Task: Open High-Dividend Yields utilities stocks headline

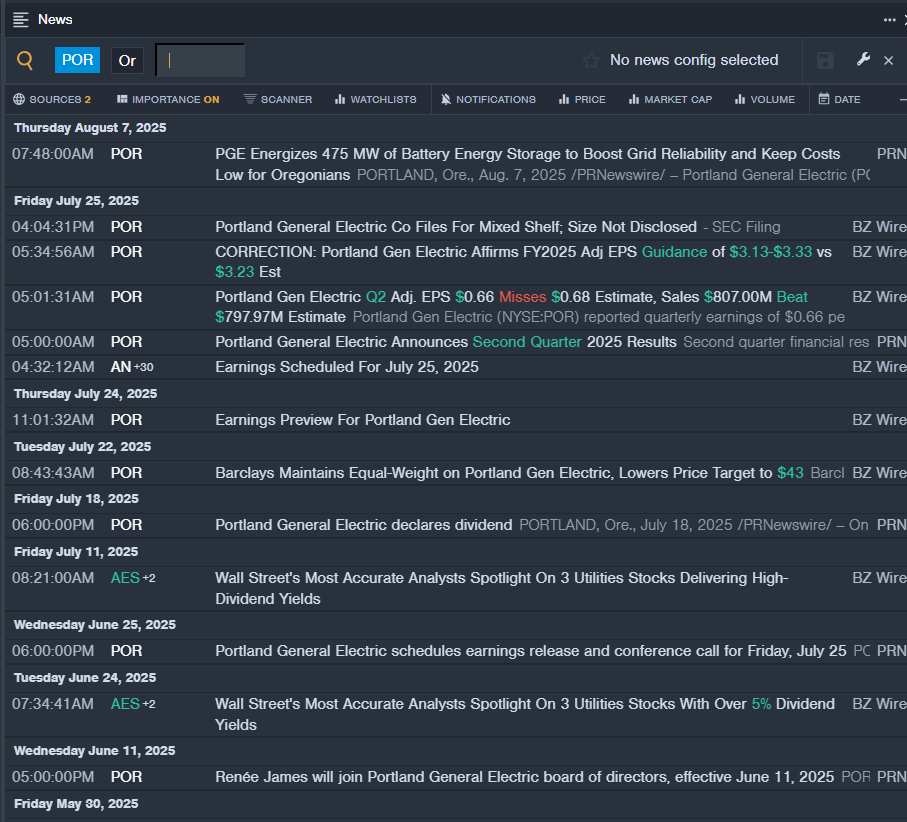Action: 502,588
